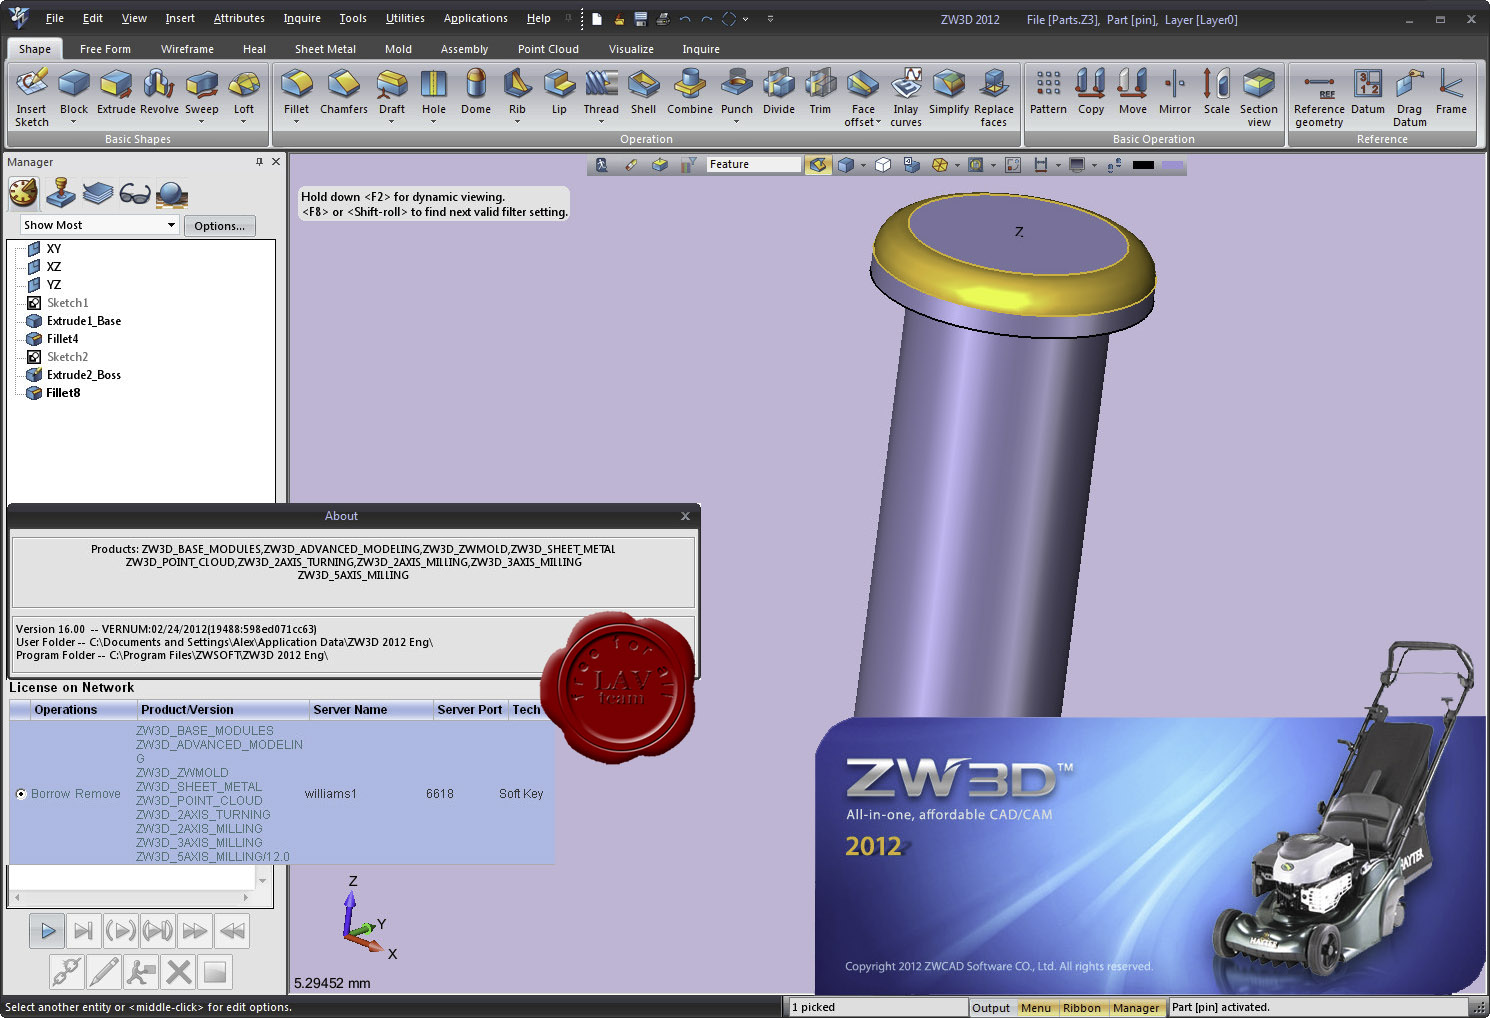Toggle the highlighted shaded display mode button
Image resolution: width=1490 pixels, height=1018 pixels.
(818, 165)
